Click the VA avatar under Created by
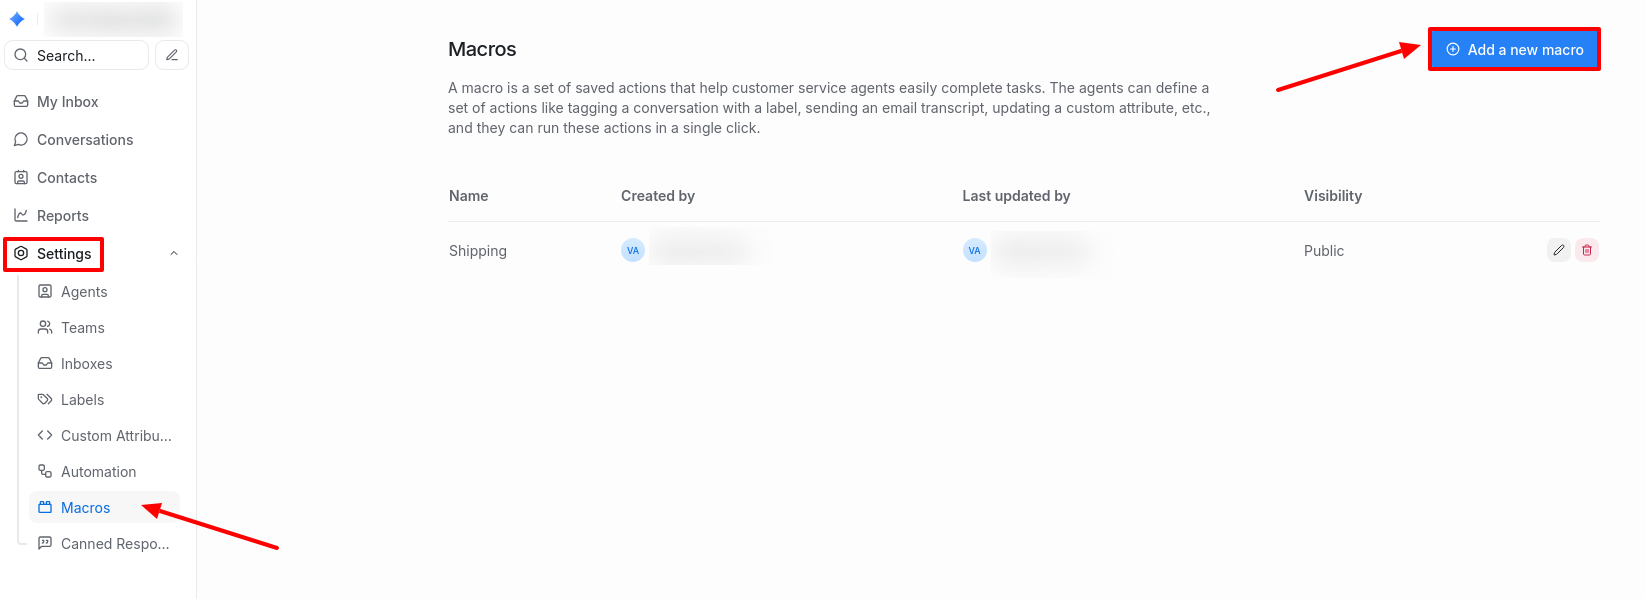The height and width of the screenshot is (599, 1645). [x=633, y=250]
